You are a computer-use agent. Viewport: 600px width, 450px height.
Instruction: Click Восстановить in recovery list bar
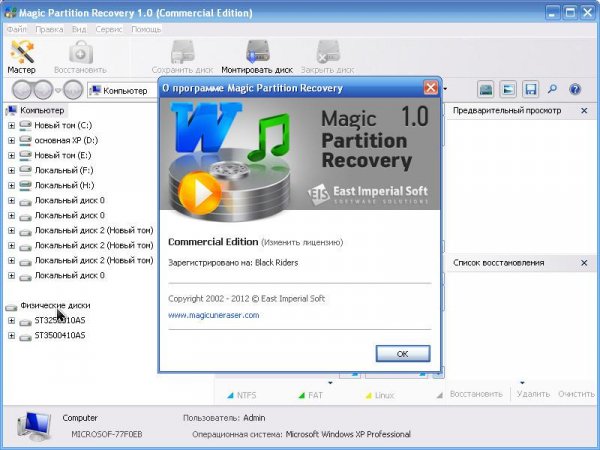(x=476, y=394)
